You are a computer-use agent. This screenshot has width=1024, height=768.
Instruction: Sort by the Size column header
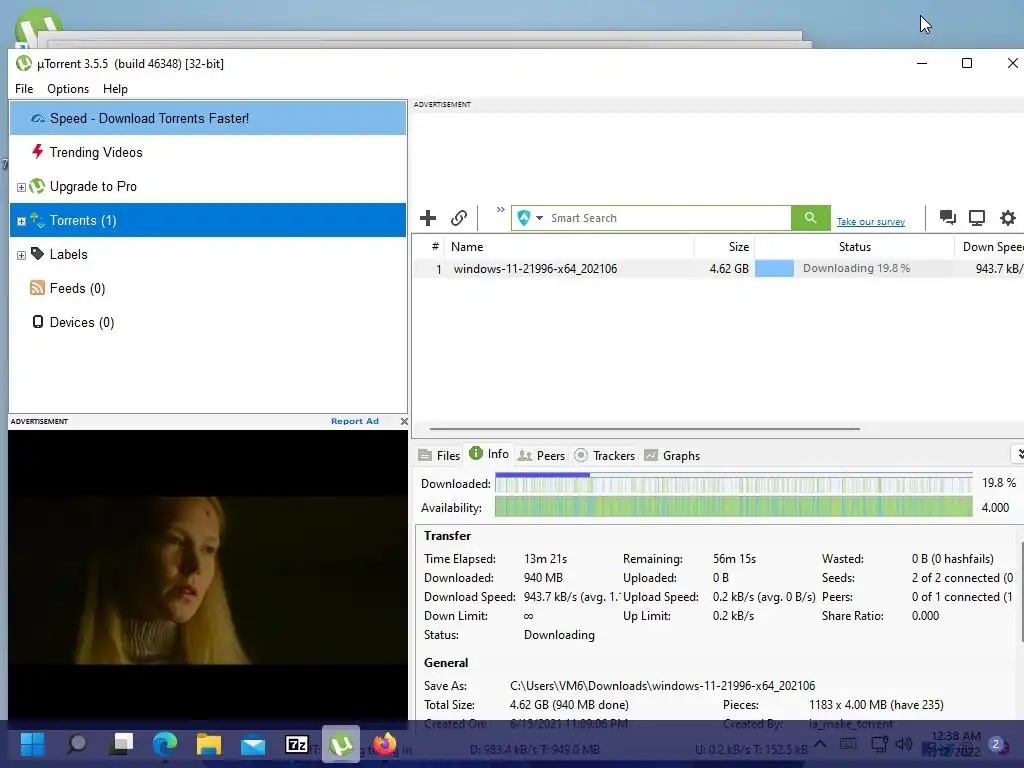pyautogui.click(x=724, y=247)
